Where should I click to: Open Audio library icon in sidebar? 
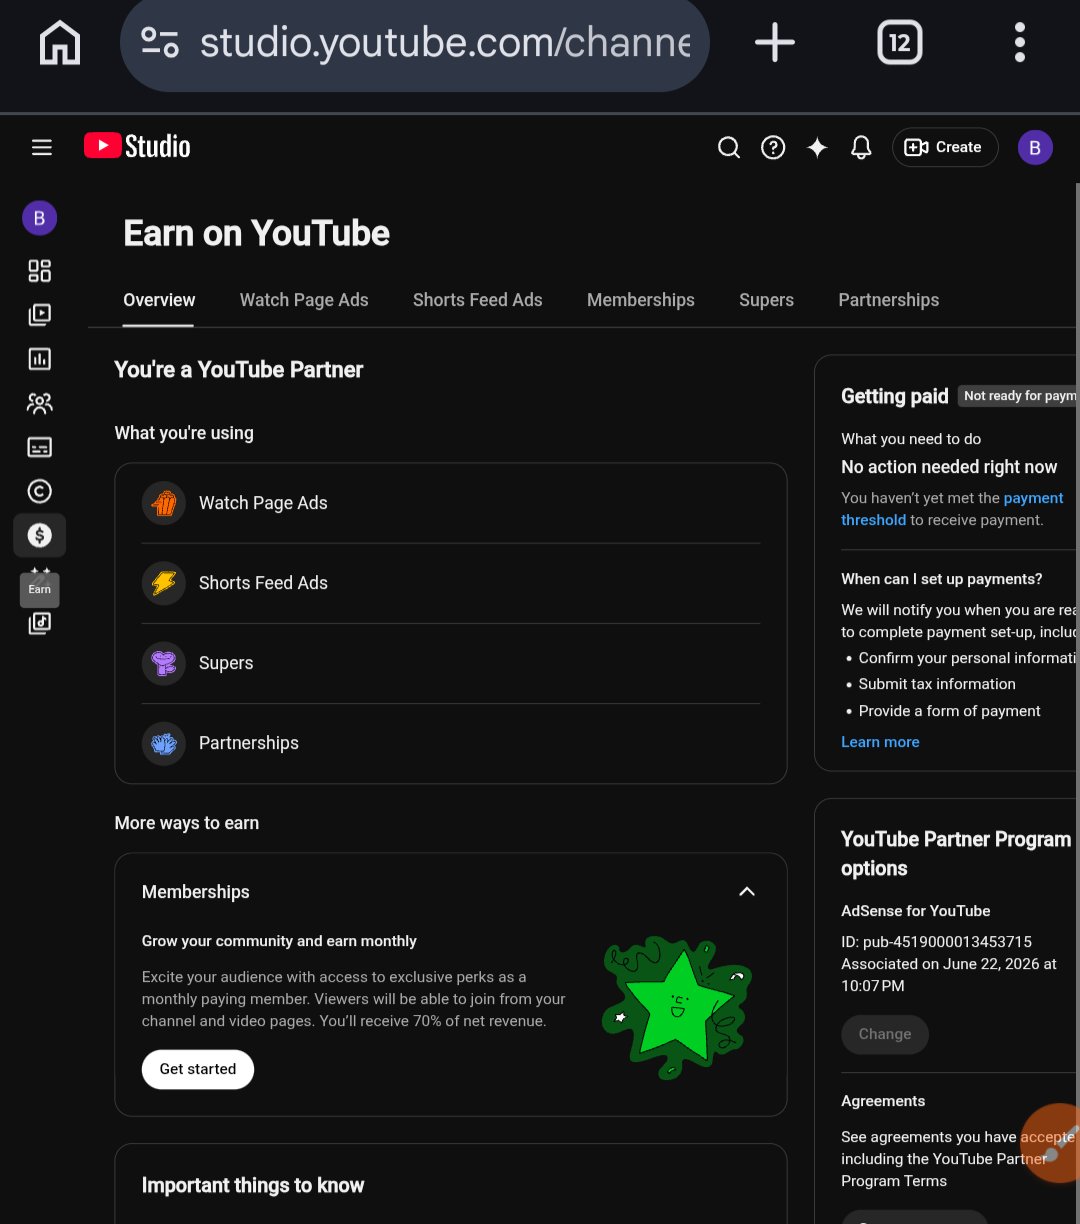click(x=40, y=623)
